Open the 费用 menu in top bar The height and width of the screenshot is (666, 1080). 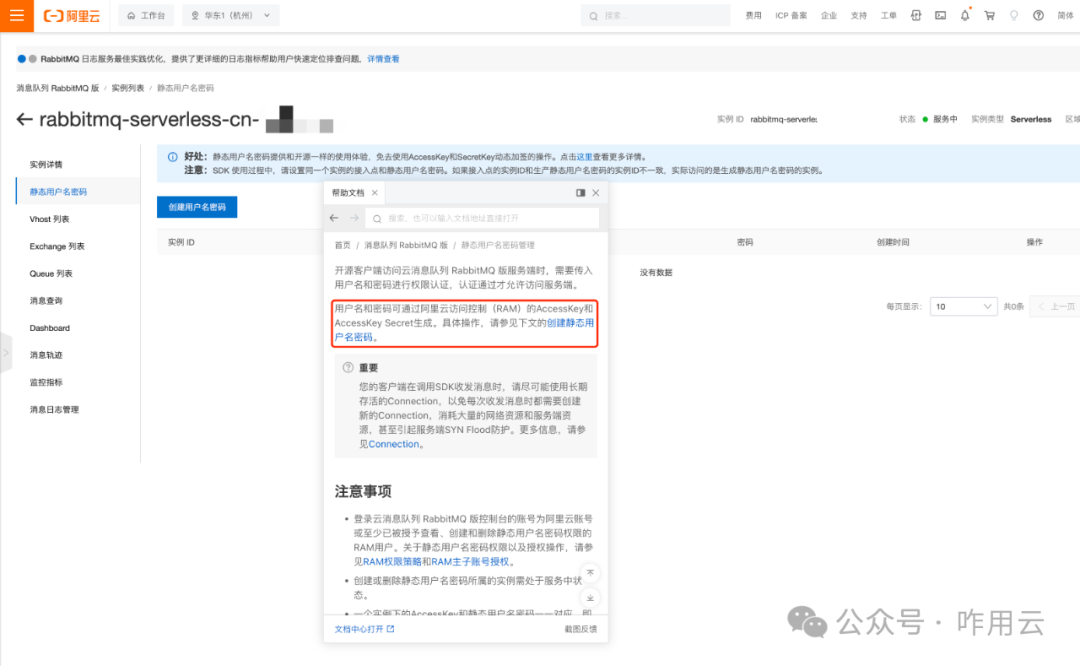click(754, 15)
